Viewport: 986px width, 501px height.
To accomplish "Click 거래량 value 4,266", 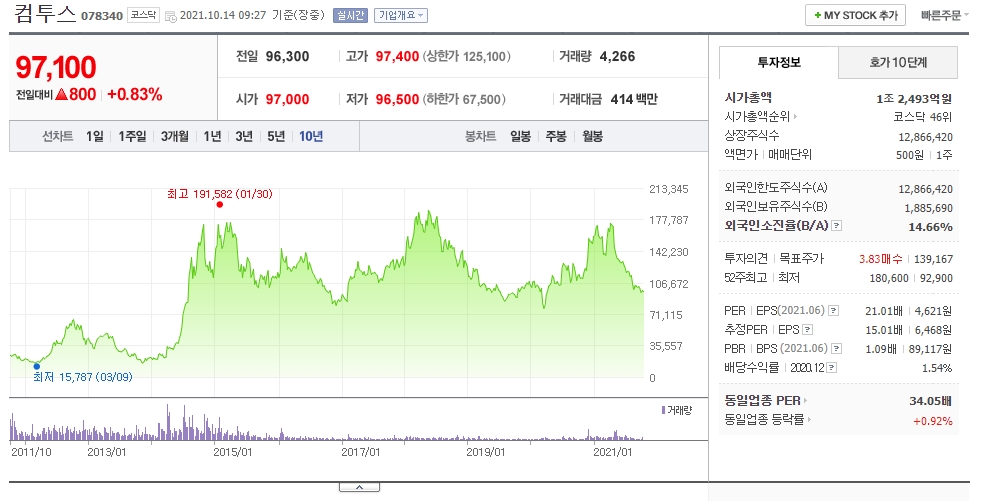I will pyautogui.click(x=618, y=57).
